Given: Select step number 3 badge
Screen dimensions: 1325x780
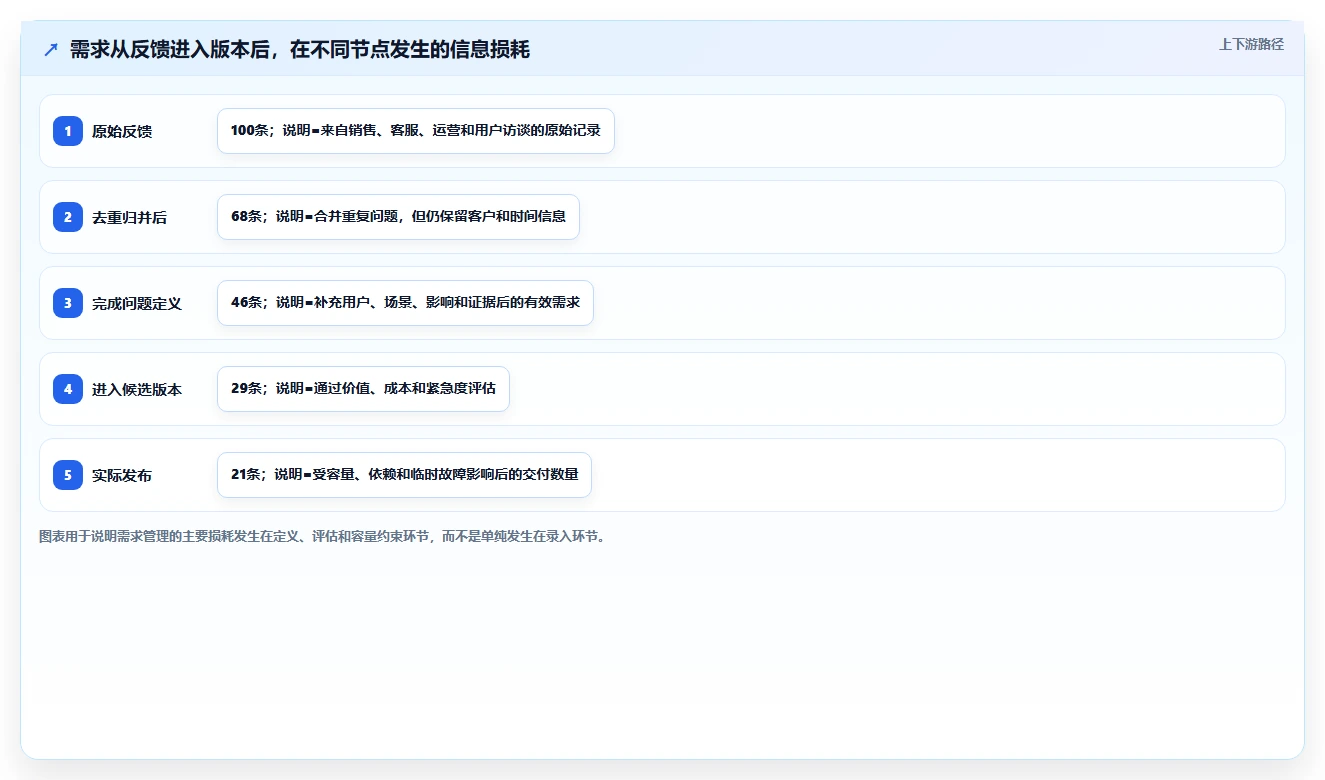Looking at the screenshot, I should (68, 303).
